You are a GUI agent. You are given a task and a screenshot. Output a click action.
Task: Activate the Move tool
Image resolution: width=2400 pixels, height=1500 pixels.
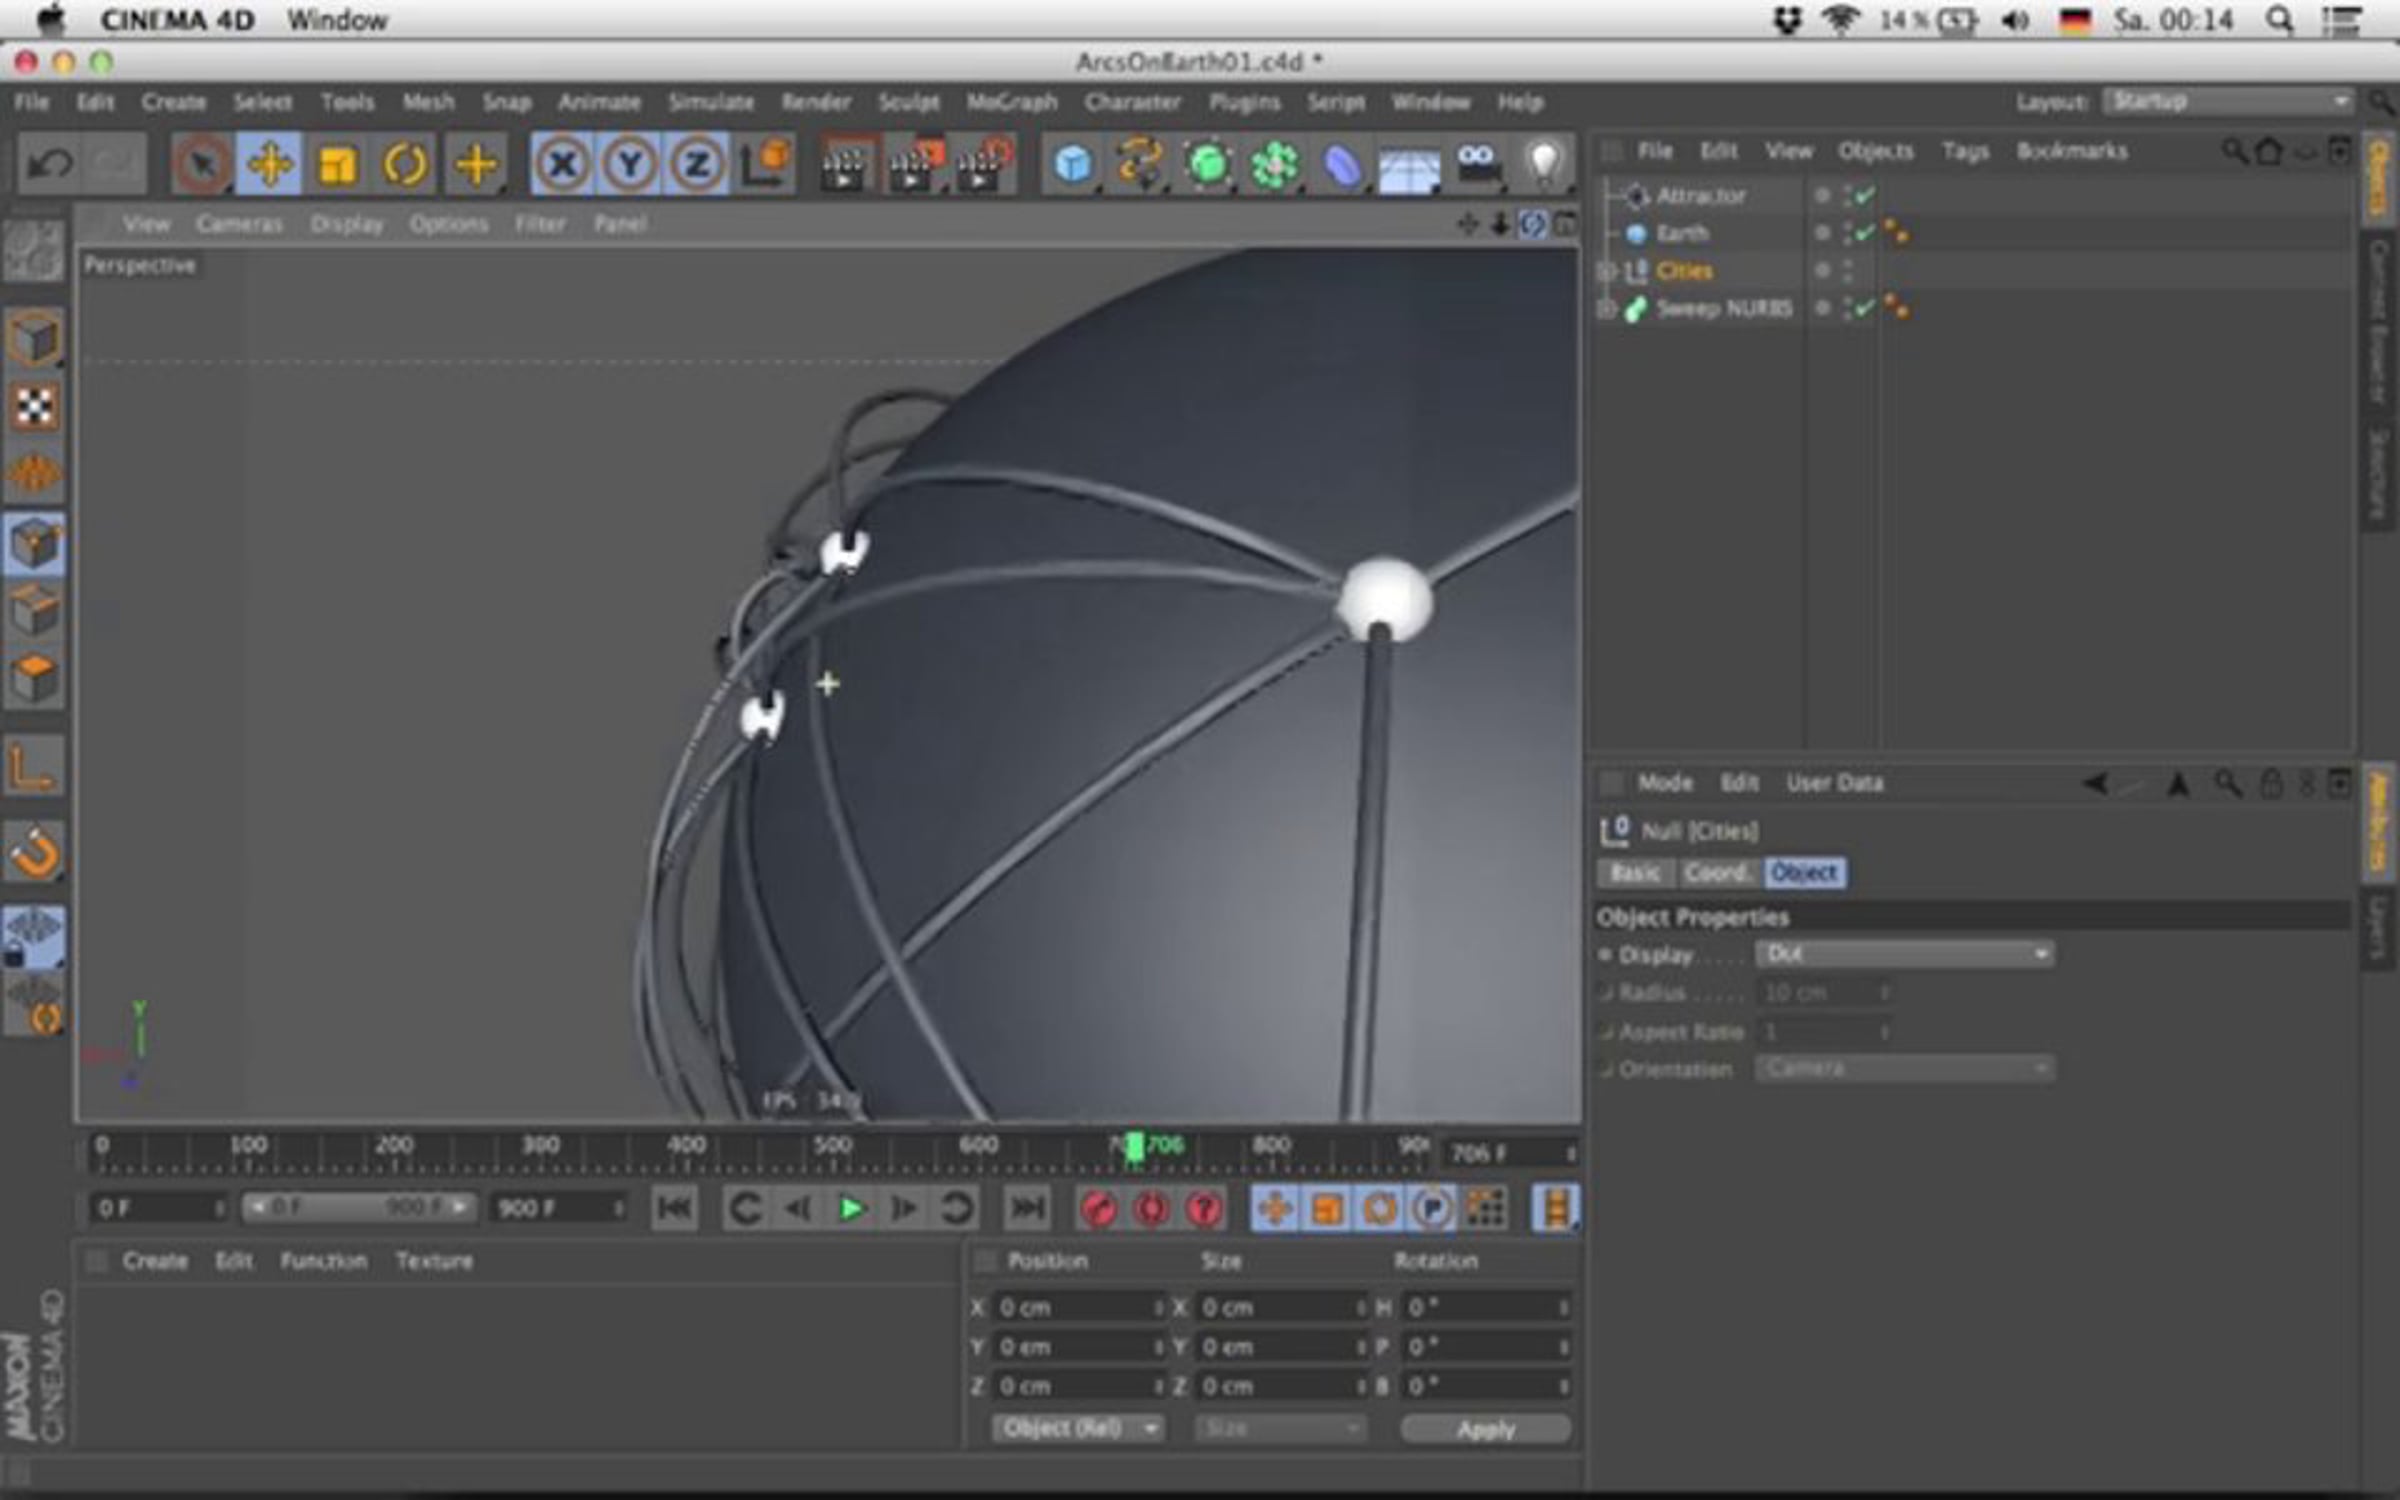point(269,164)
